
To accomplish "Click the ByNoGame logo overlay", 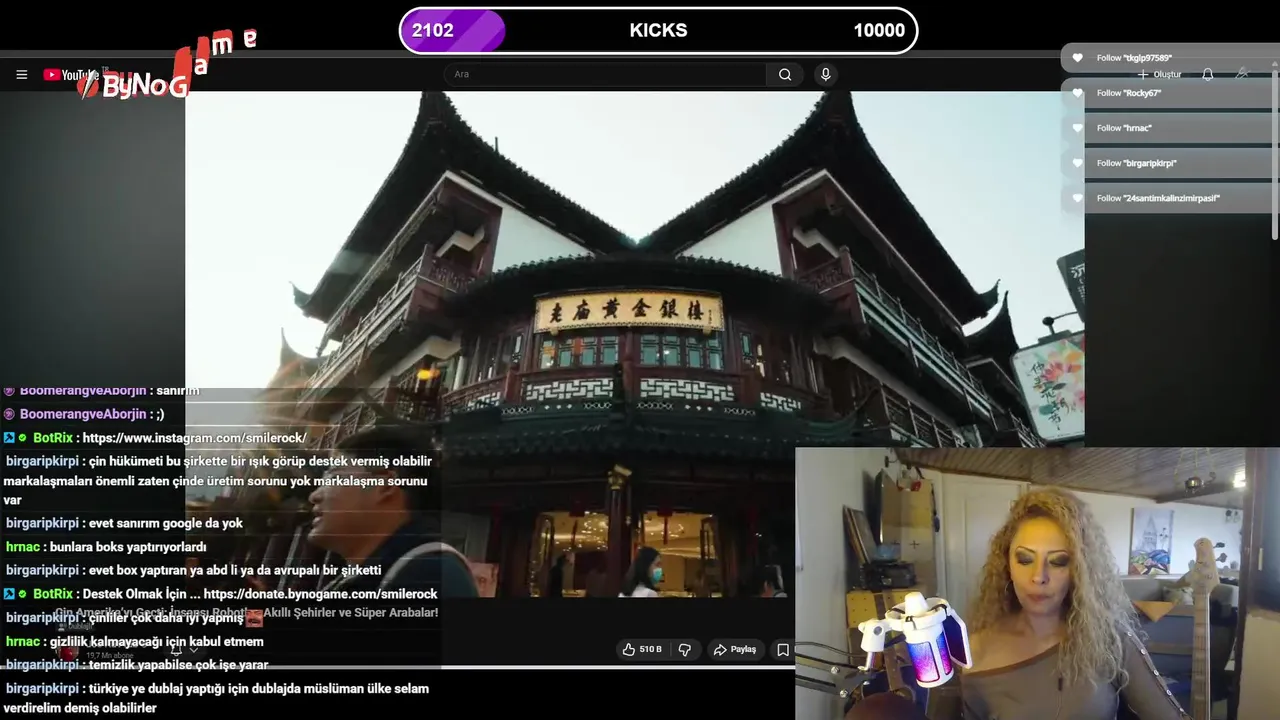I will (x=166, y=65).
